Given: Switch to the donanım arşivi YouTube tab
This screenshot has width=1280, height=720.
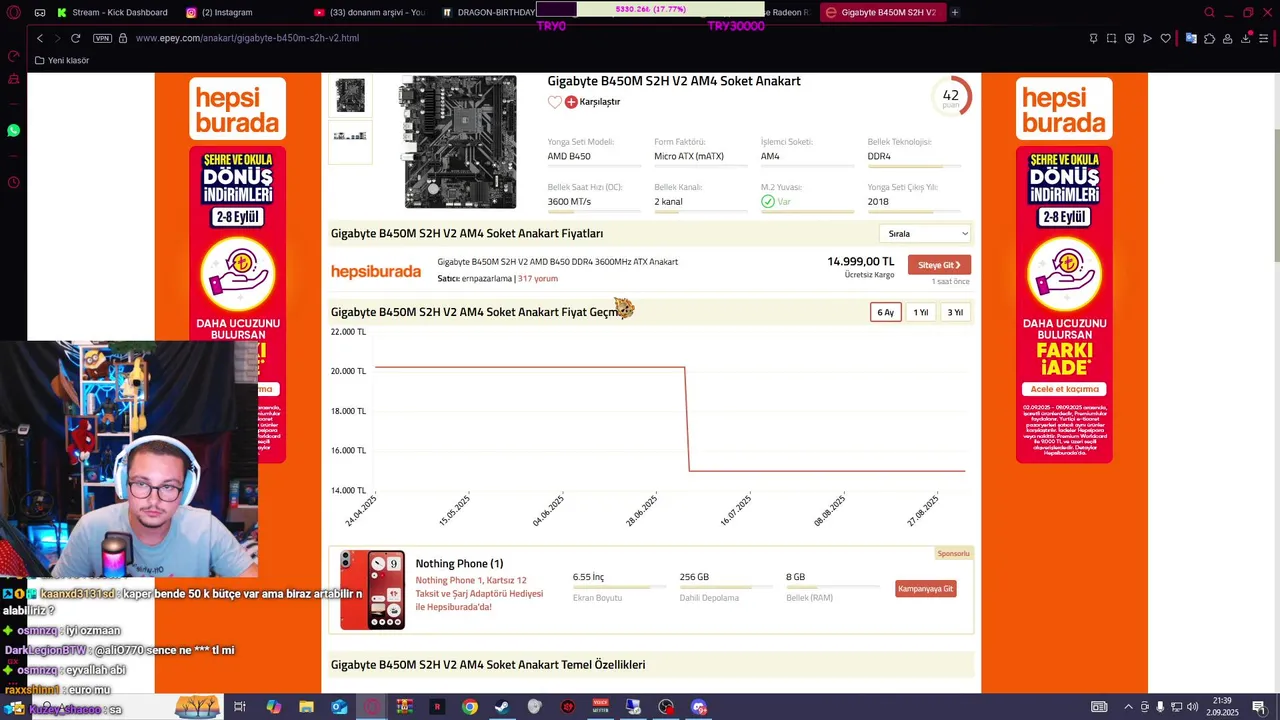Looking at the screenshot, I should point(369,12).
